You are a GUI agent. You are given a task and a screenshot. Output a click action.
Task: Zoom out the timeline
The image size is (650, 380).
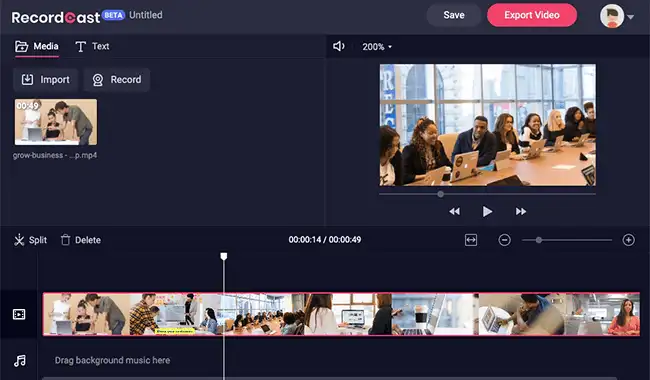point(504,240)
